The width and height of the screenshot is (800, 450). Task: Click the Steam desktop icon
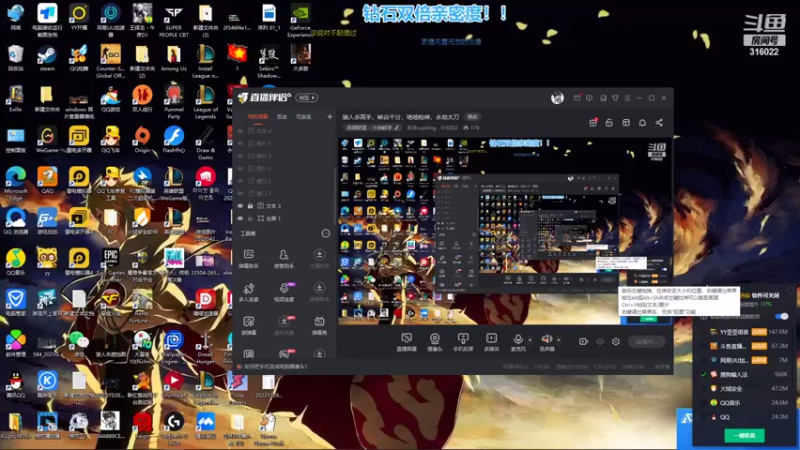47,57
